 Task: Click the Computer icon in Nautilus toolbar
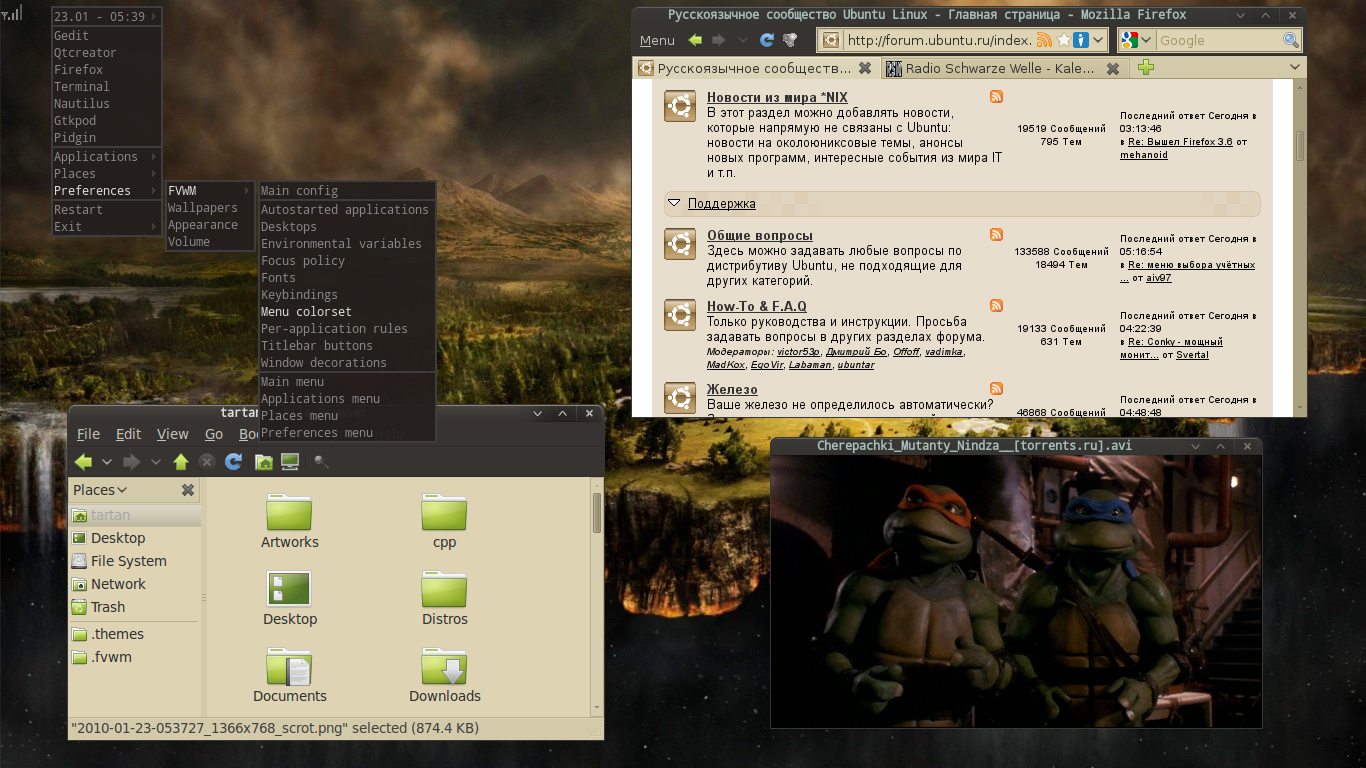point(291,461)
